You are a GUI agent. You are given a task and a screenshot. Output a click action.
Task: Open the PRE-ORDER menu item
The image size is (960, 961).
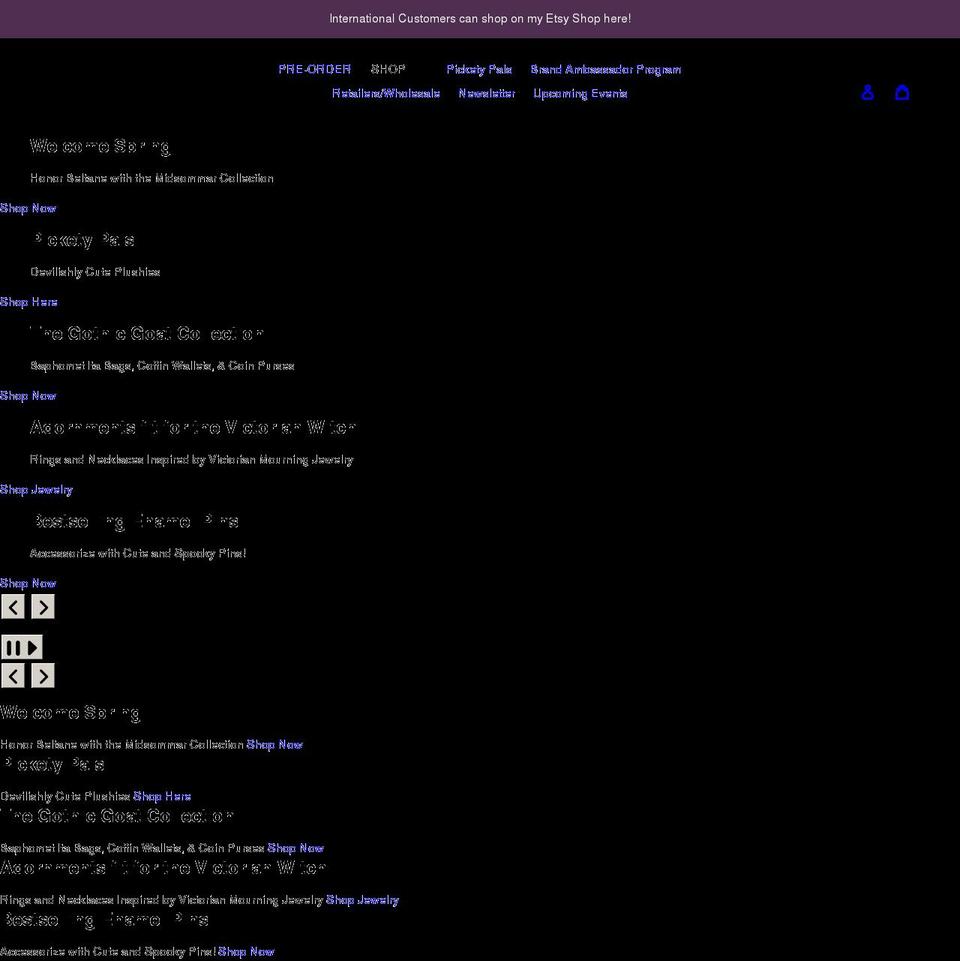tap(314, 69)
